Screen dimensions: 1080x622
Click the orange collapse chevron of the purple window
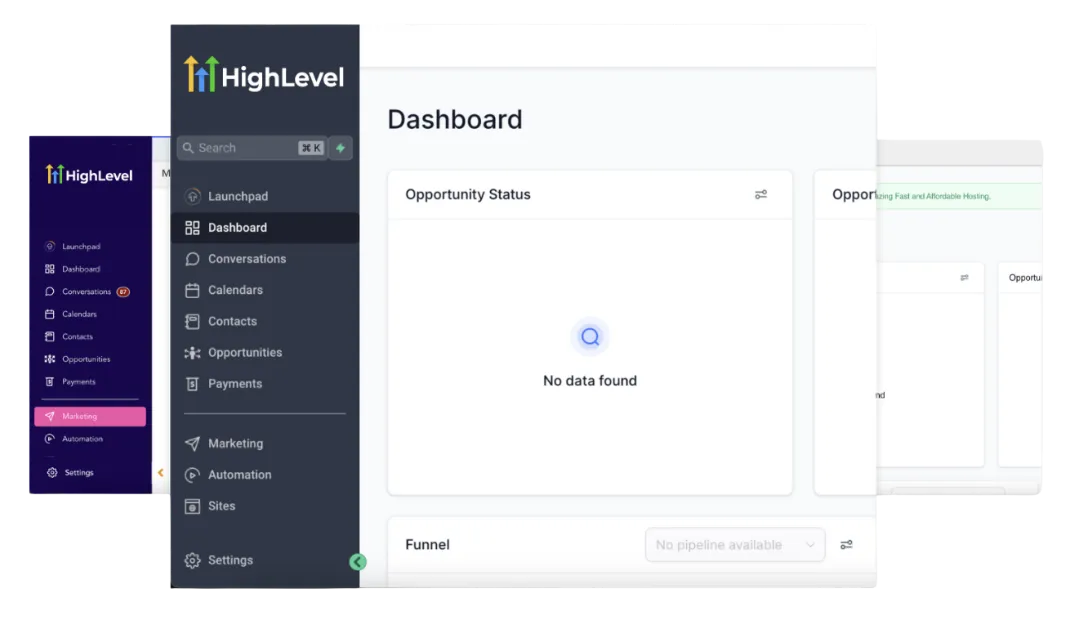[160, 473]
